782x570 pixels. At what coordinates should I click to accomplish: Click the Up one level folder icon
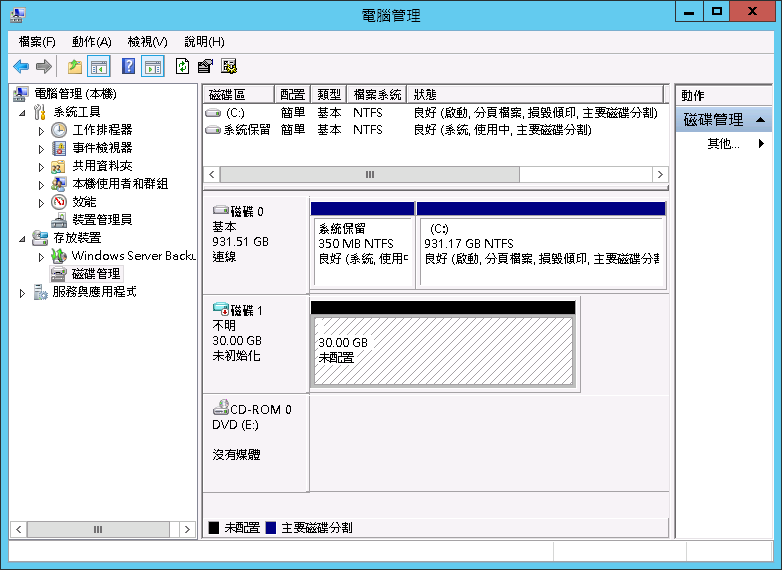point(74,67)
